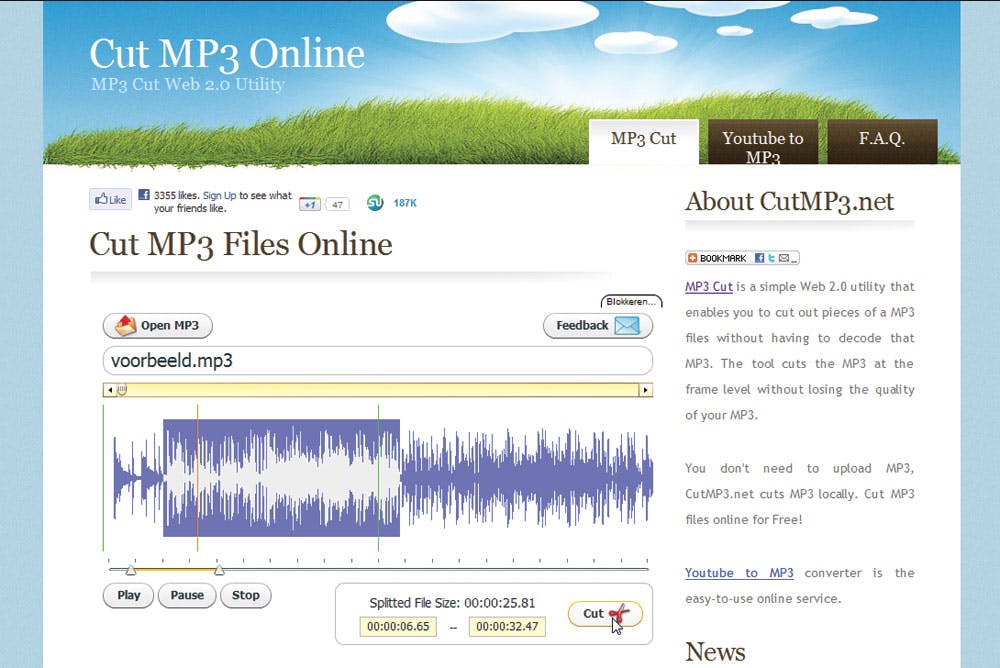
Task: Share via email icon in bookmark bar
Action: pos(784,258)
